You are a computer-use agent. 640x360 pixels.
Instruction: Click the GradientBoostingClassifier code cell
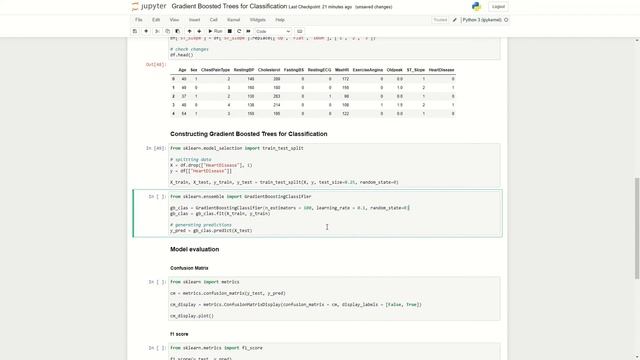[x=334, y=213]
